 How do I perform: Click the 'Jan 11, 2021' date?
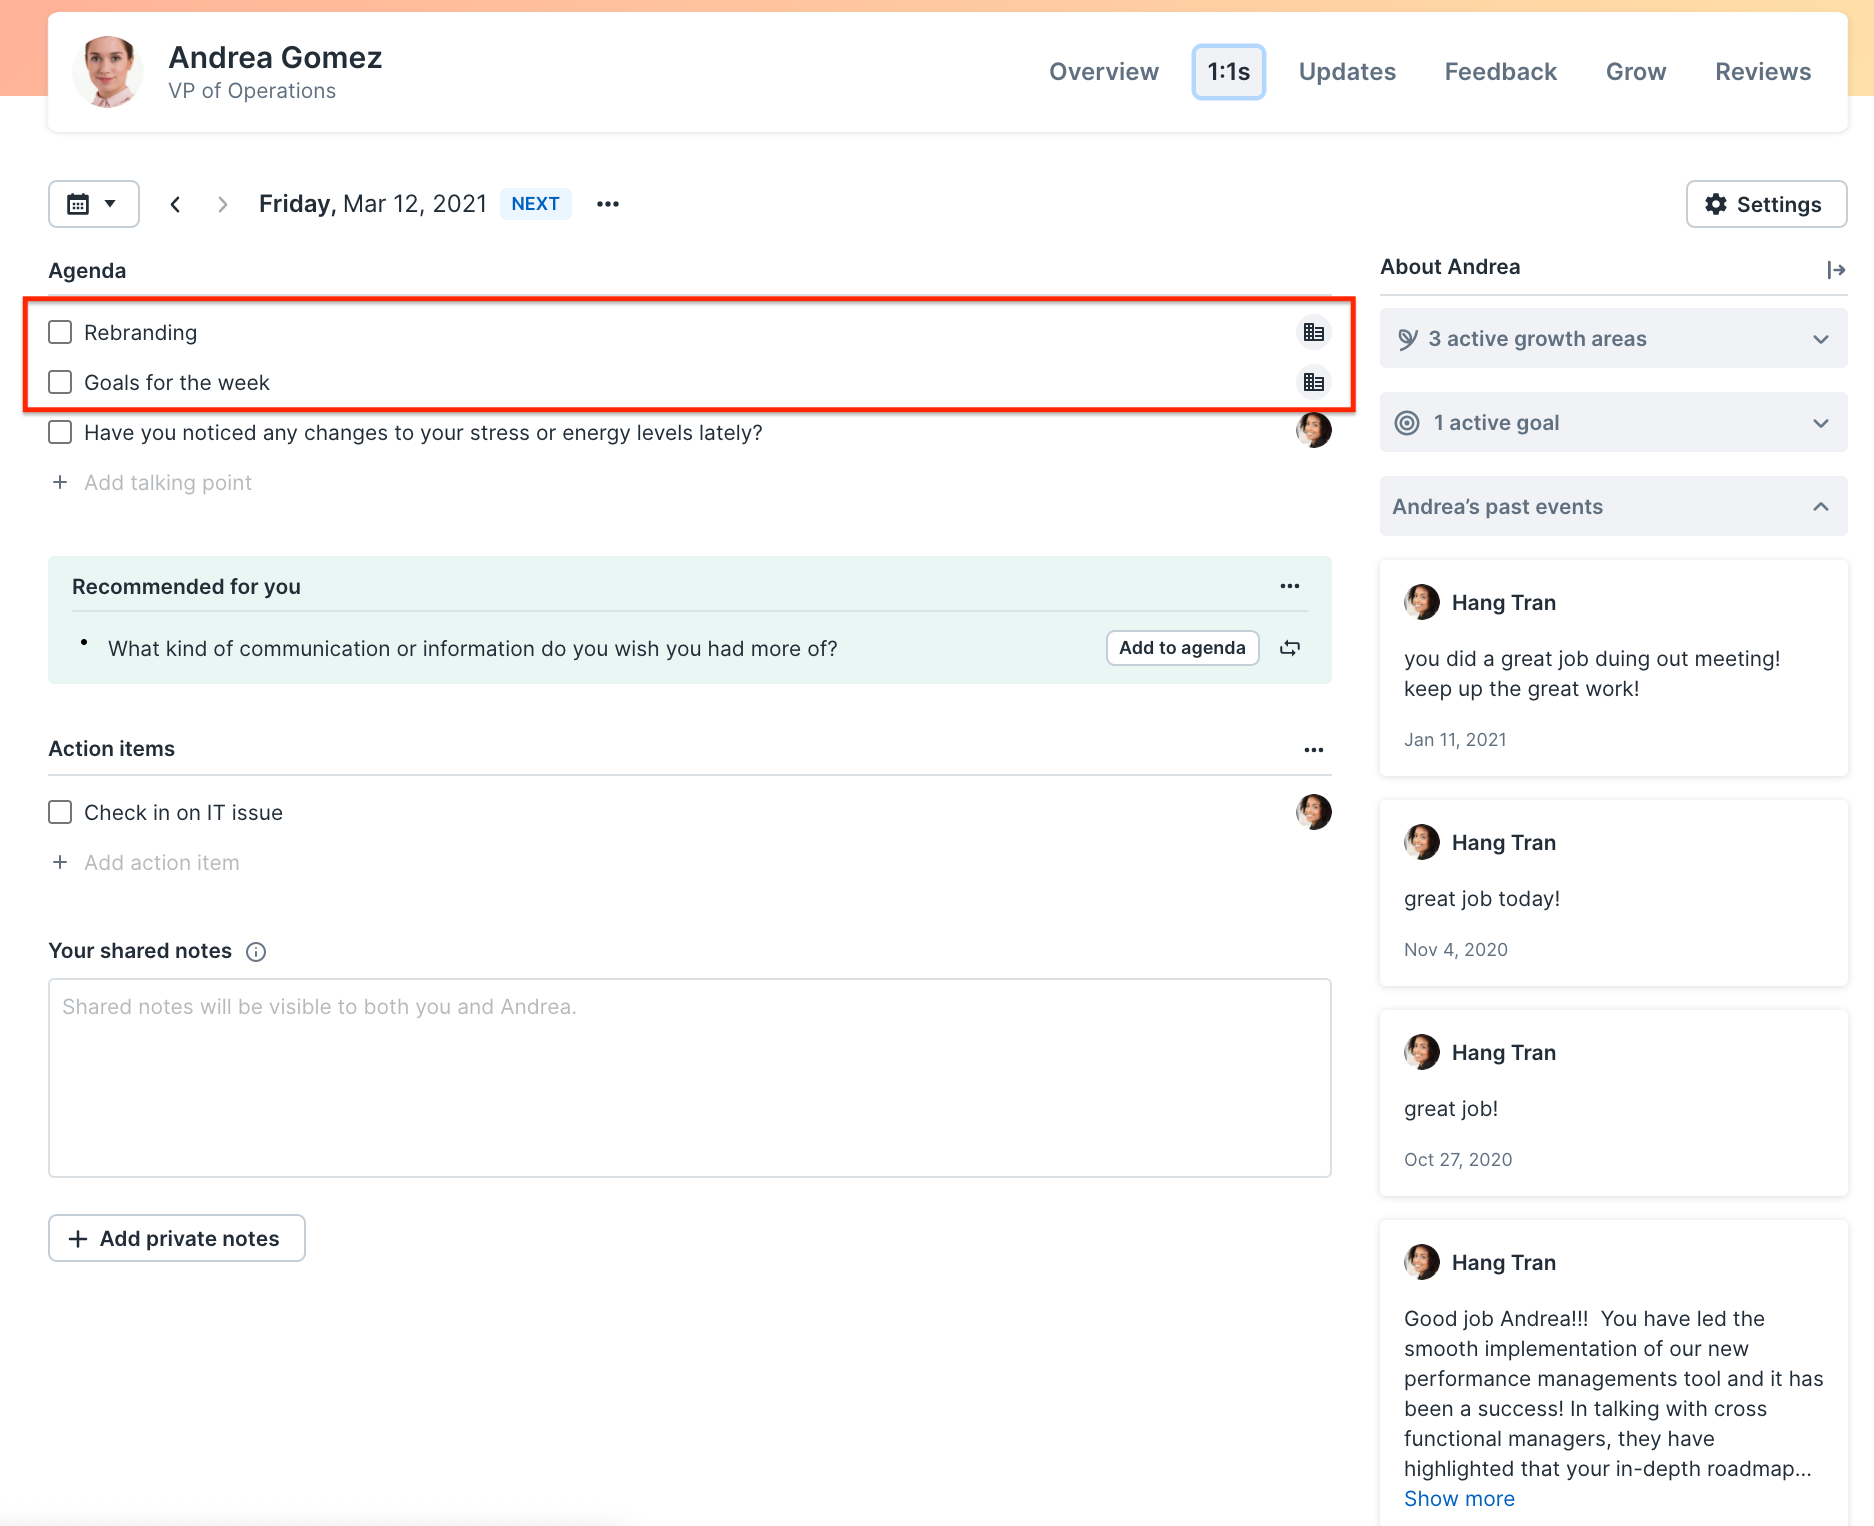[x=1455, y=739]
